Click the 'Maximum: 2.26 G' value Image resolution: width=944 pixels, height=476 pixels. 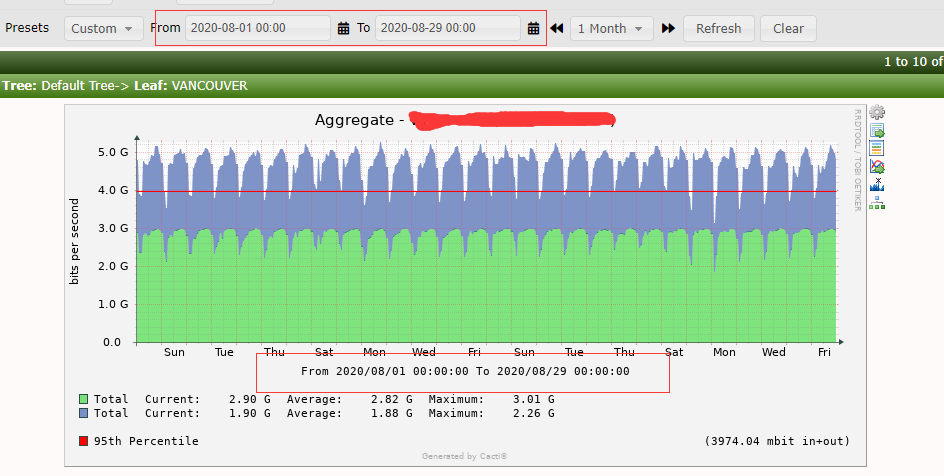pyautogui.click(x=491, y=413)
